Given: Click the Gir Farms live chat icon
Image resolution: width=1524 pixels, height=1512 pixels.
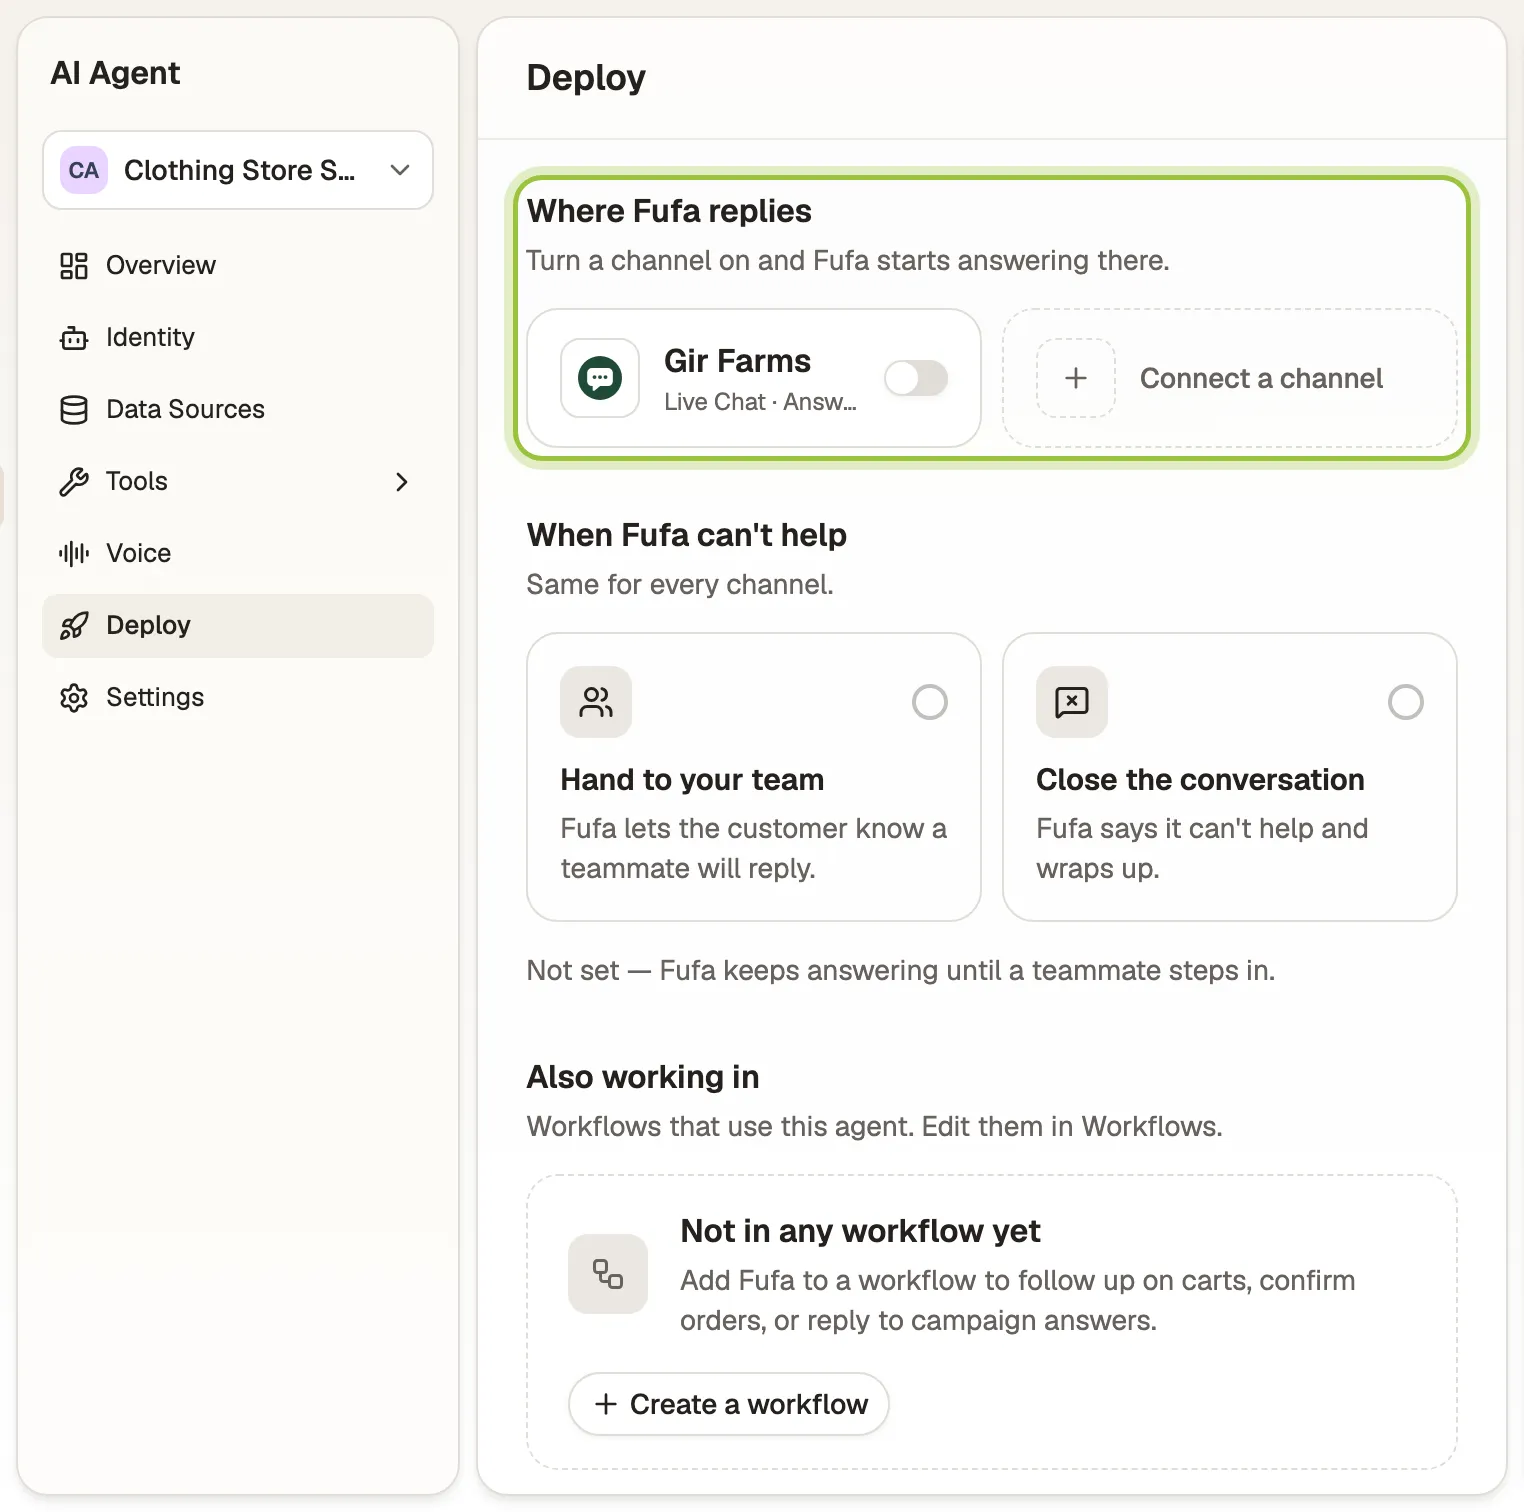Looking at the screenshot, I should click(x=600, y=378).
